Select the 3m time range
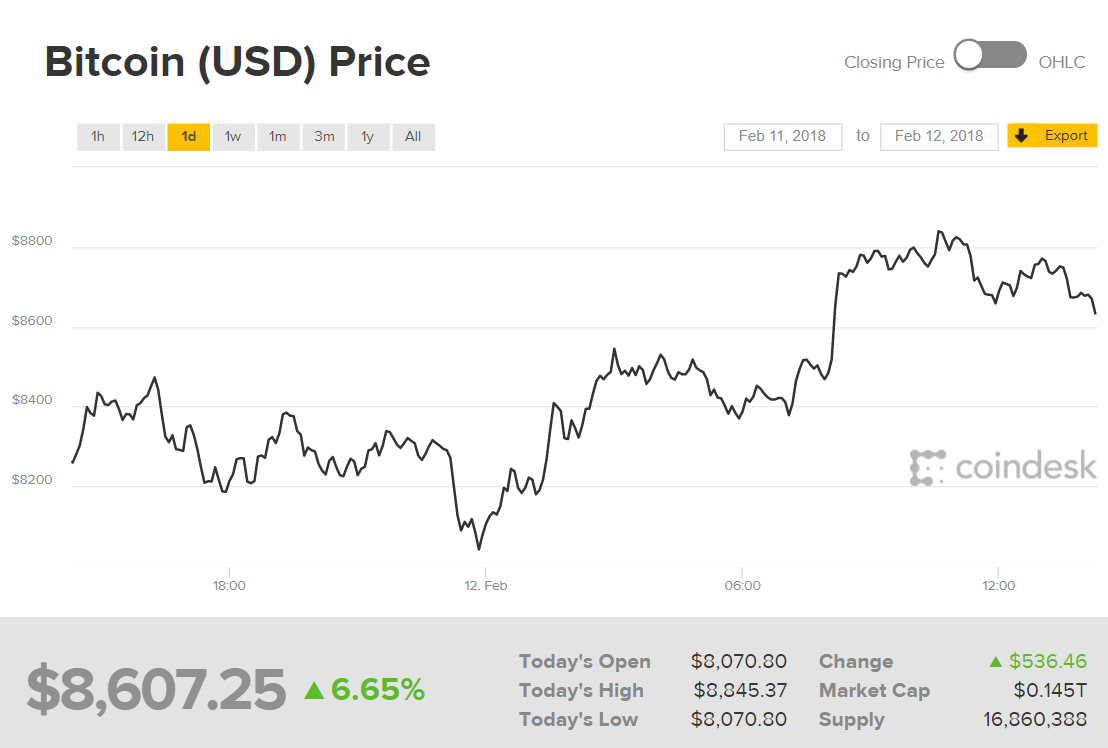Viewport: 1108px width, 748px height. coord(323,136)
